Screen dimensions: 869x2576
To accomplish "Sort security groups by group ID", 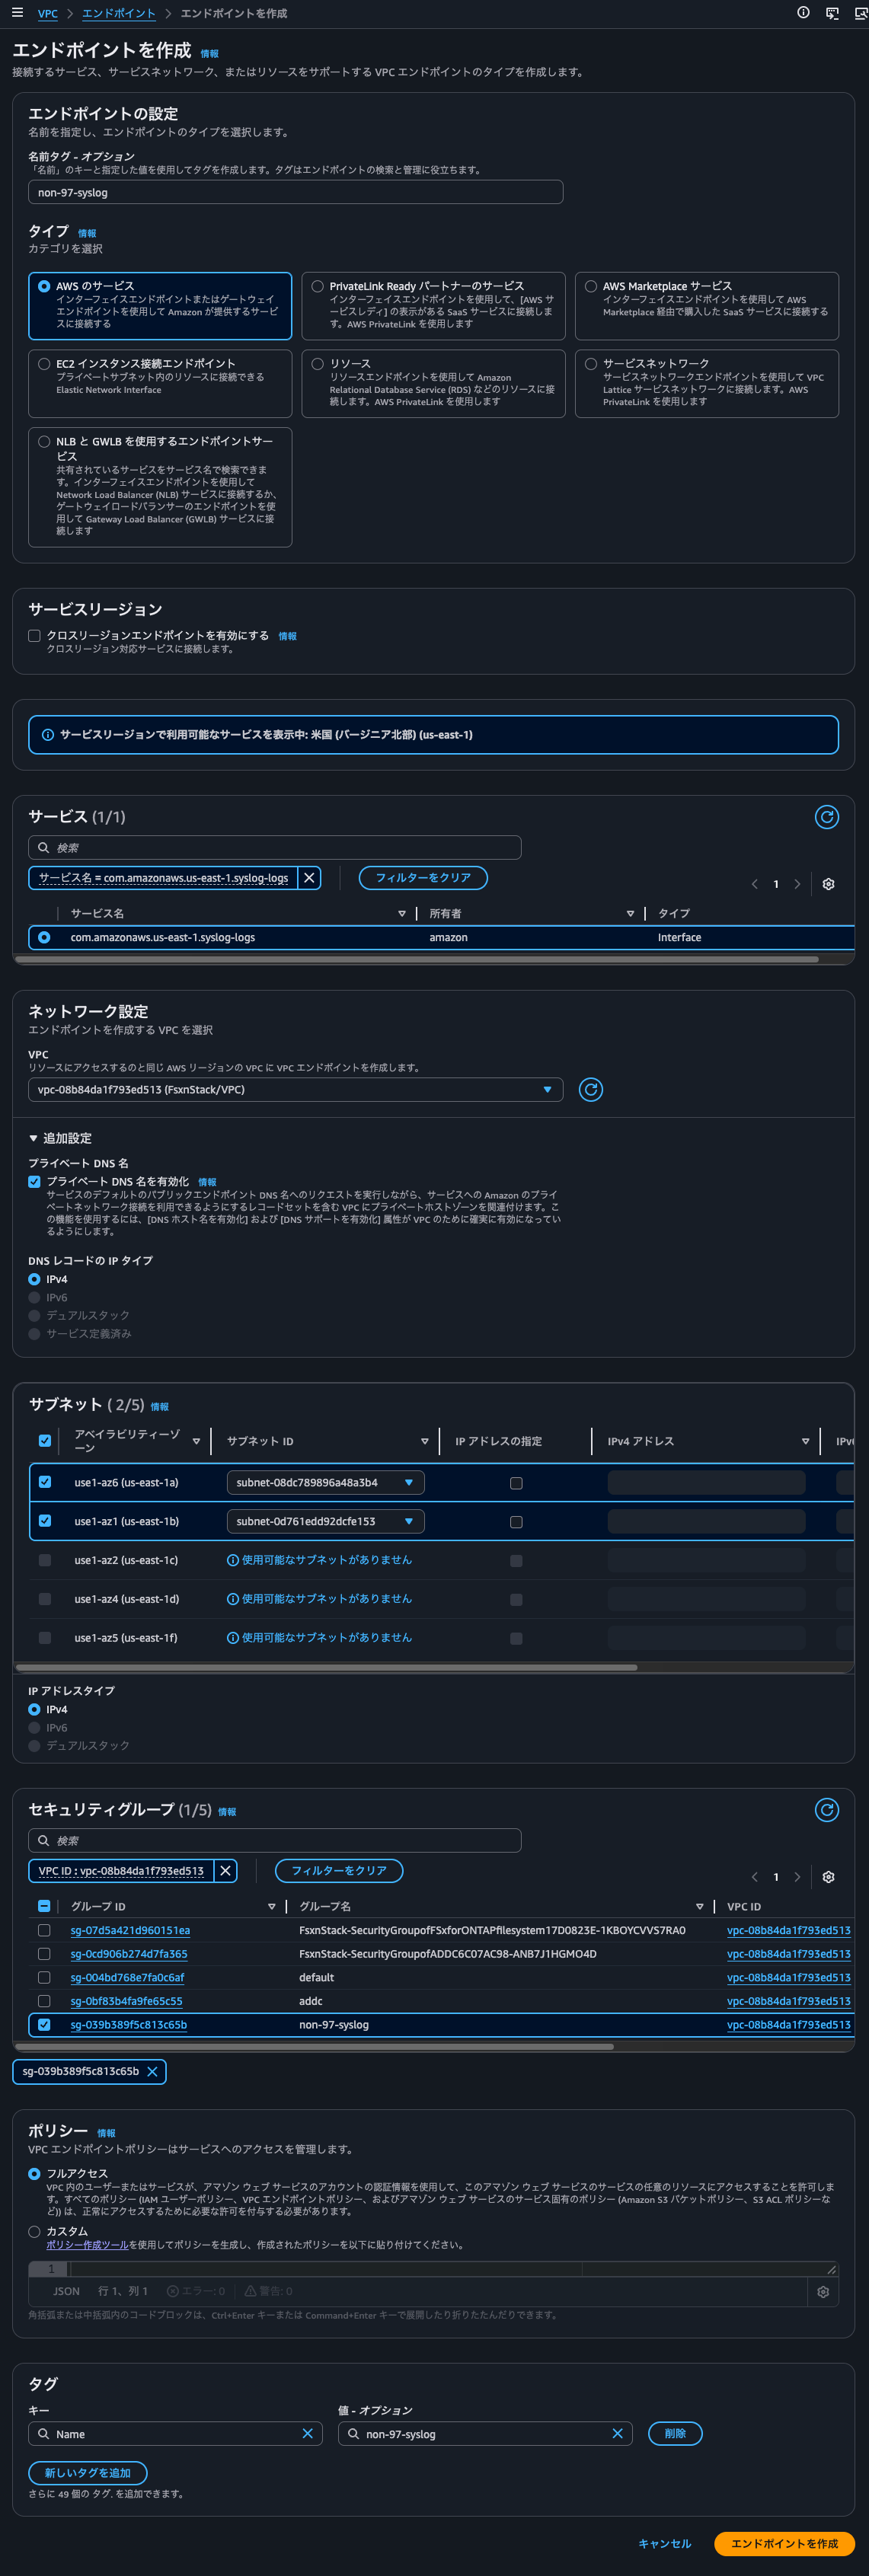I will pos(272,1906).
